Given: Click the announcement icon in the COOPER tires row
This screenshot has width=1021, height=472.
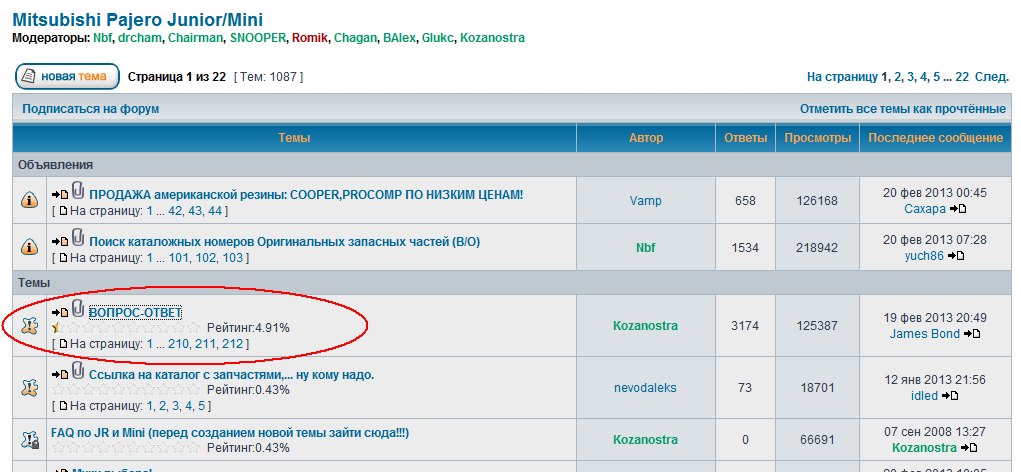Looking at the screenshot, I should tap(29, 201).
